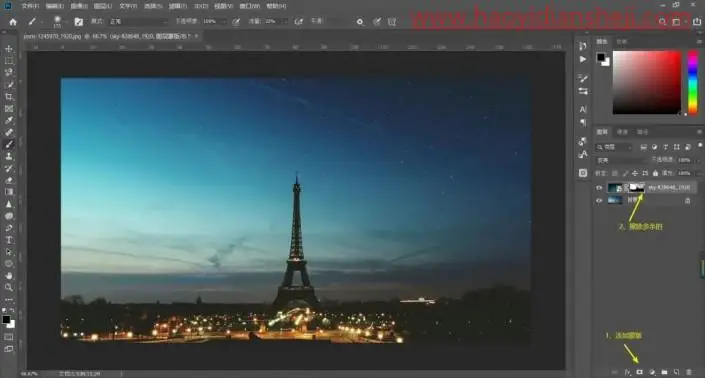Select the sky layer mask thumbnail

(636, 187)
